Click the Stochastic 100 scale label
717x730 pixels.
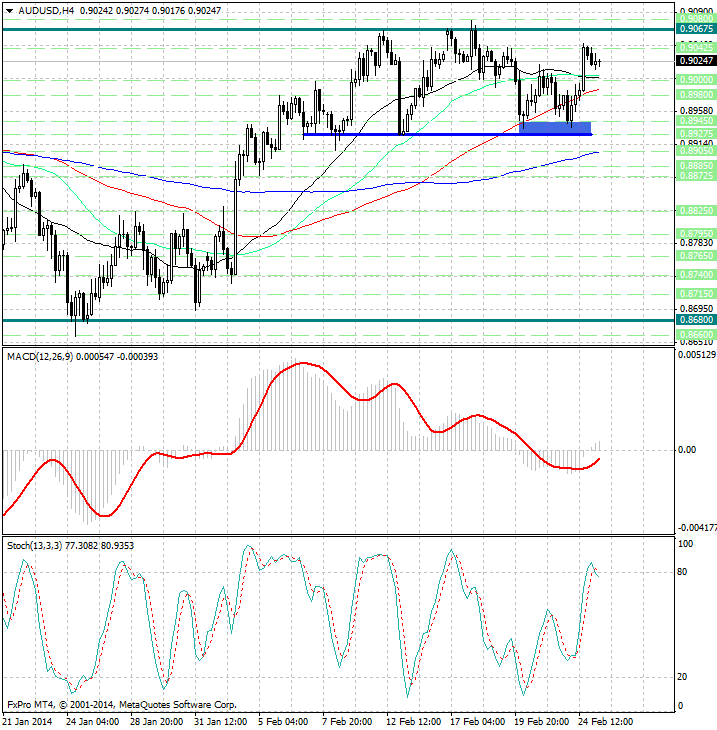685,544
